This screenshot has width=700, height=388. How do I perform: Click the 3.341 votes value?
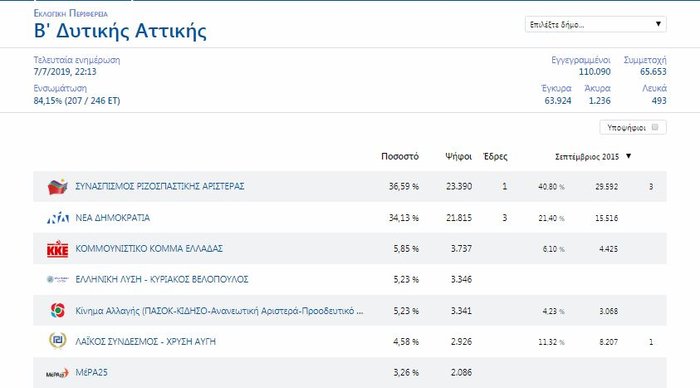[461, 311]
